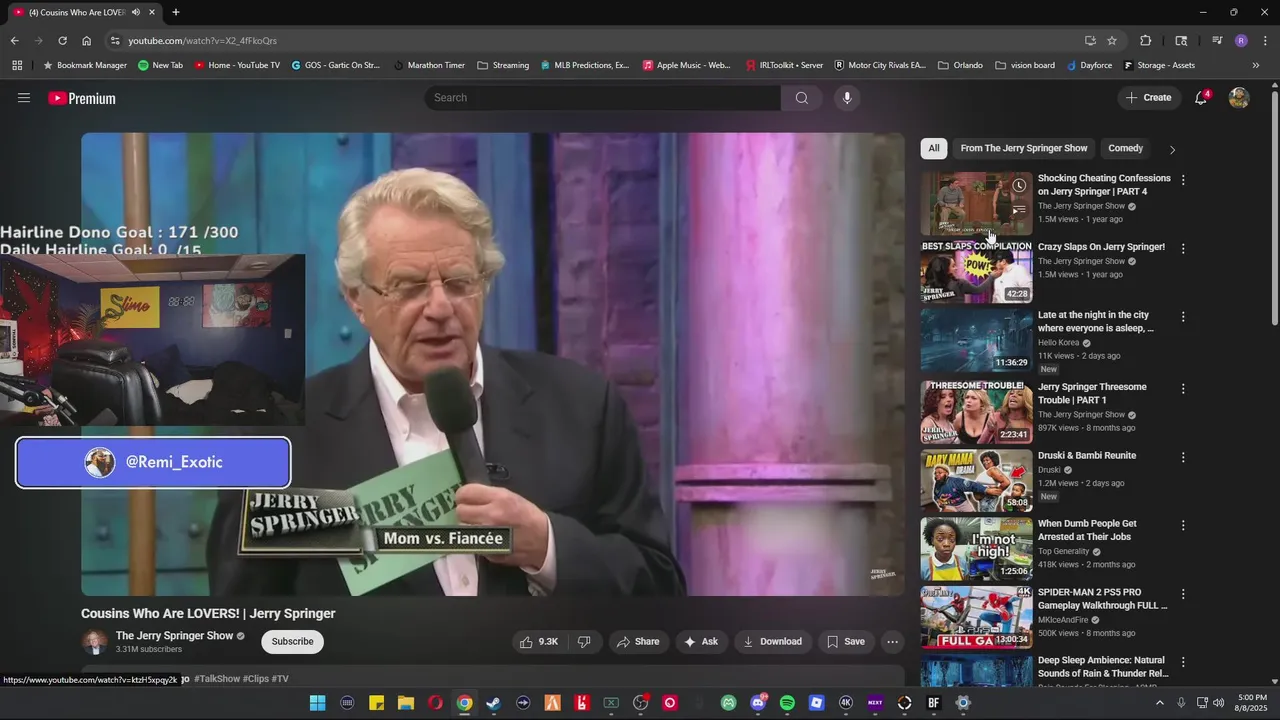Add Shocking Cheating Confessions to Watch Later
Viewport: 1280px width, 720px height.
coord(1018,185)
